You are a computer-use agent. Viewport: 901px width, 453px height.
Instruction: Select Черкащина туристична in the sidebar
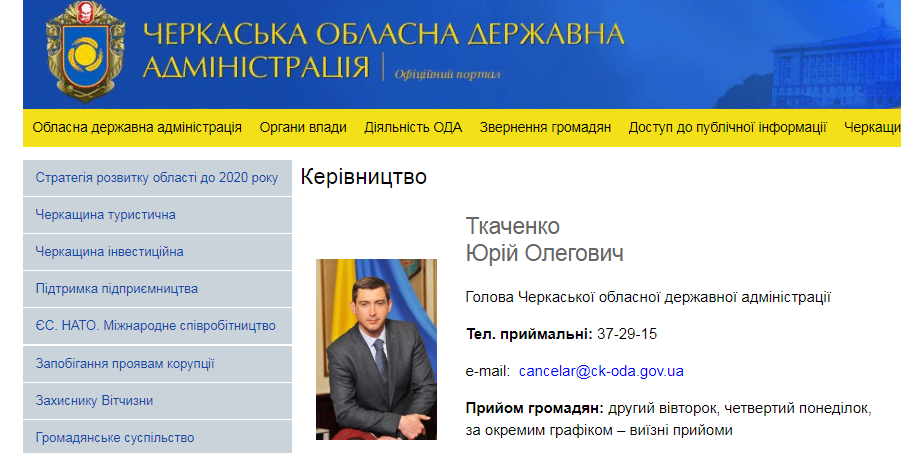106,215
